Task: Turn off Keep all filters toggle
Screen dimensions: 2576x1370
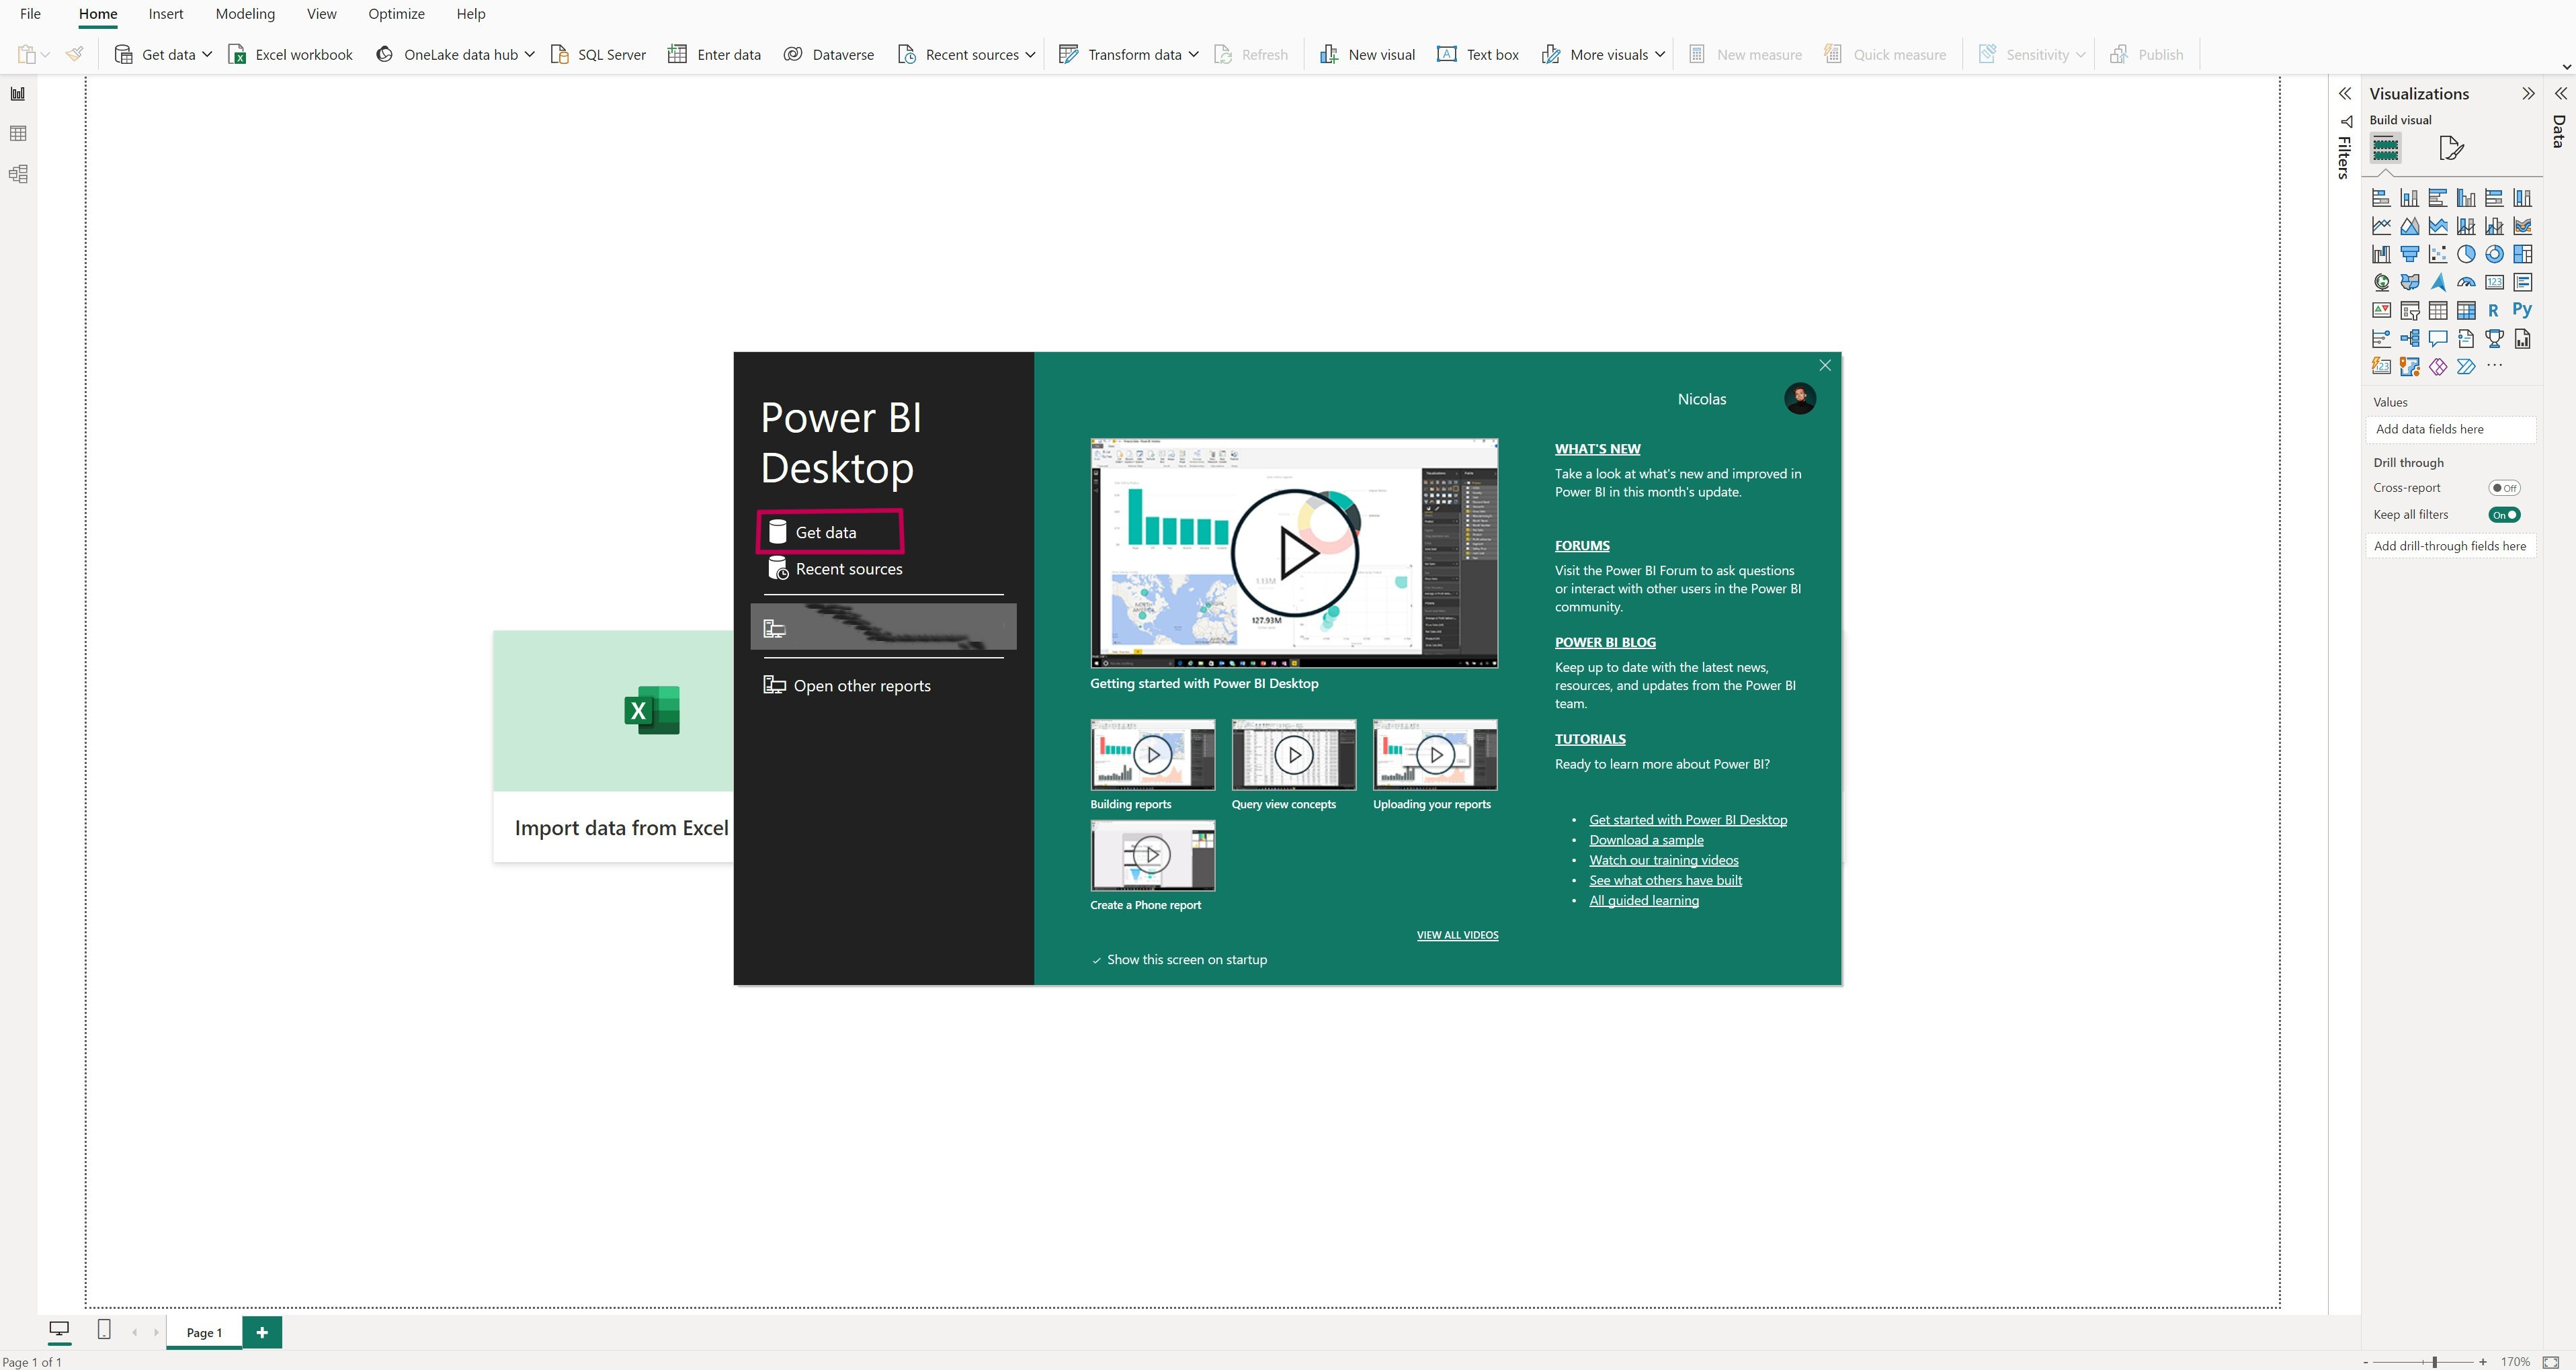Action: pos(2504,515)
